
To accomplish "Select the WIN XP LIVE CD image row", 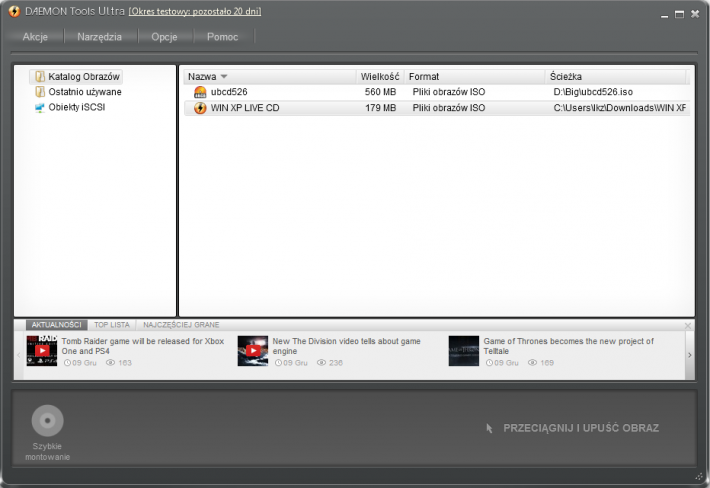I will click(437, 108).
